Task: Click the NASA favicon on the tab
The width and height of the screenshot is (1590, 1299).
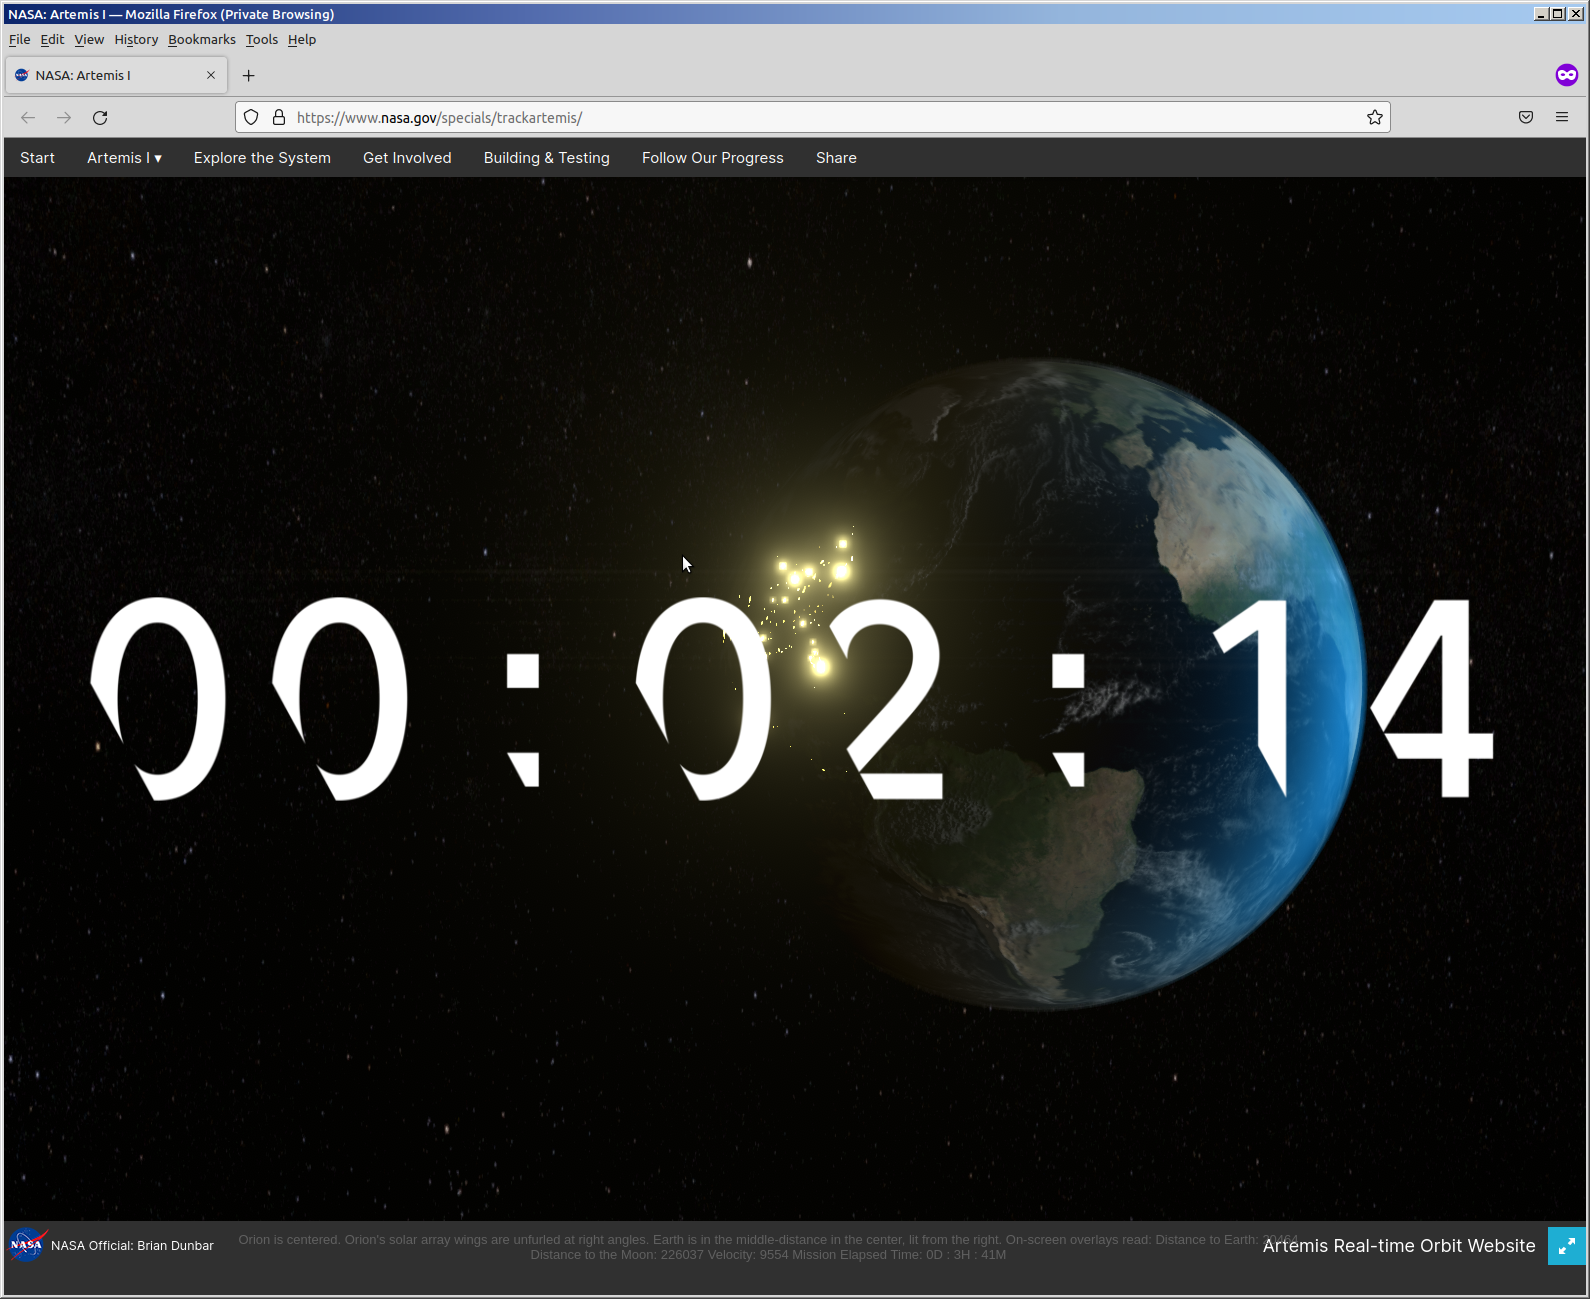Action: (x=22, y=75)
